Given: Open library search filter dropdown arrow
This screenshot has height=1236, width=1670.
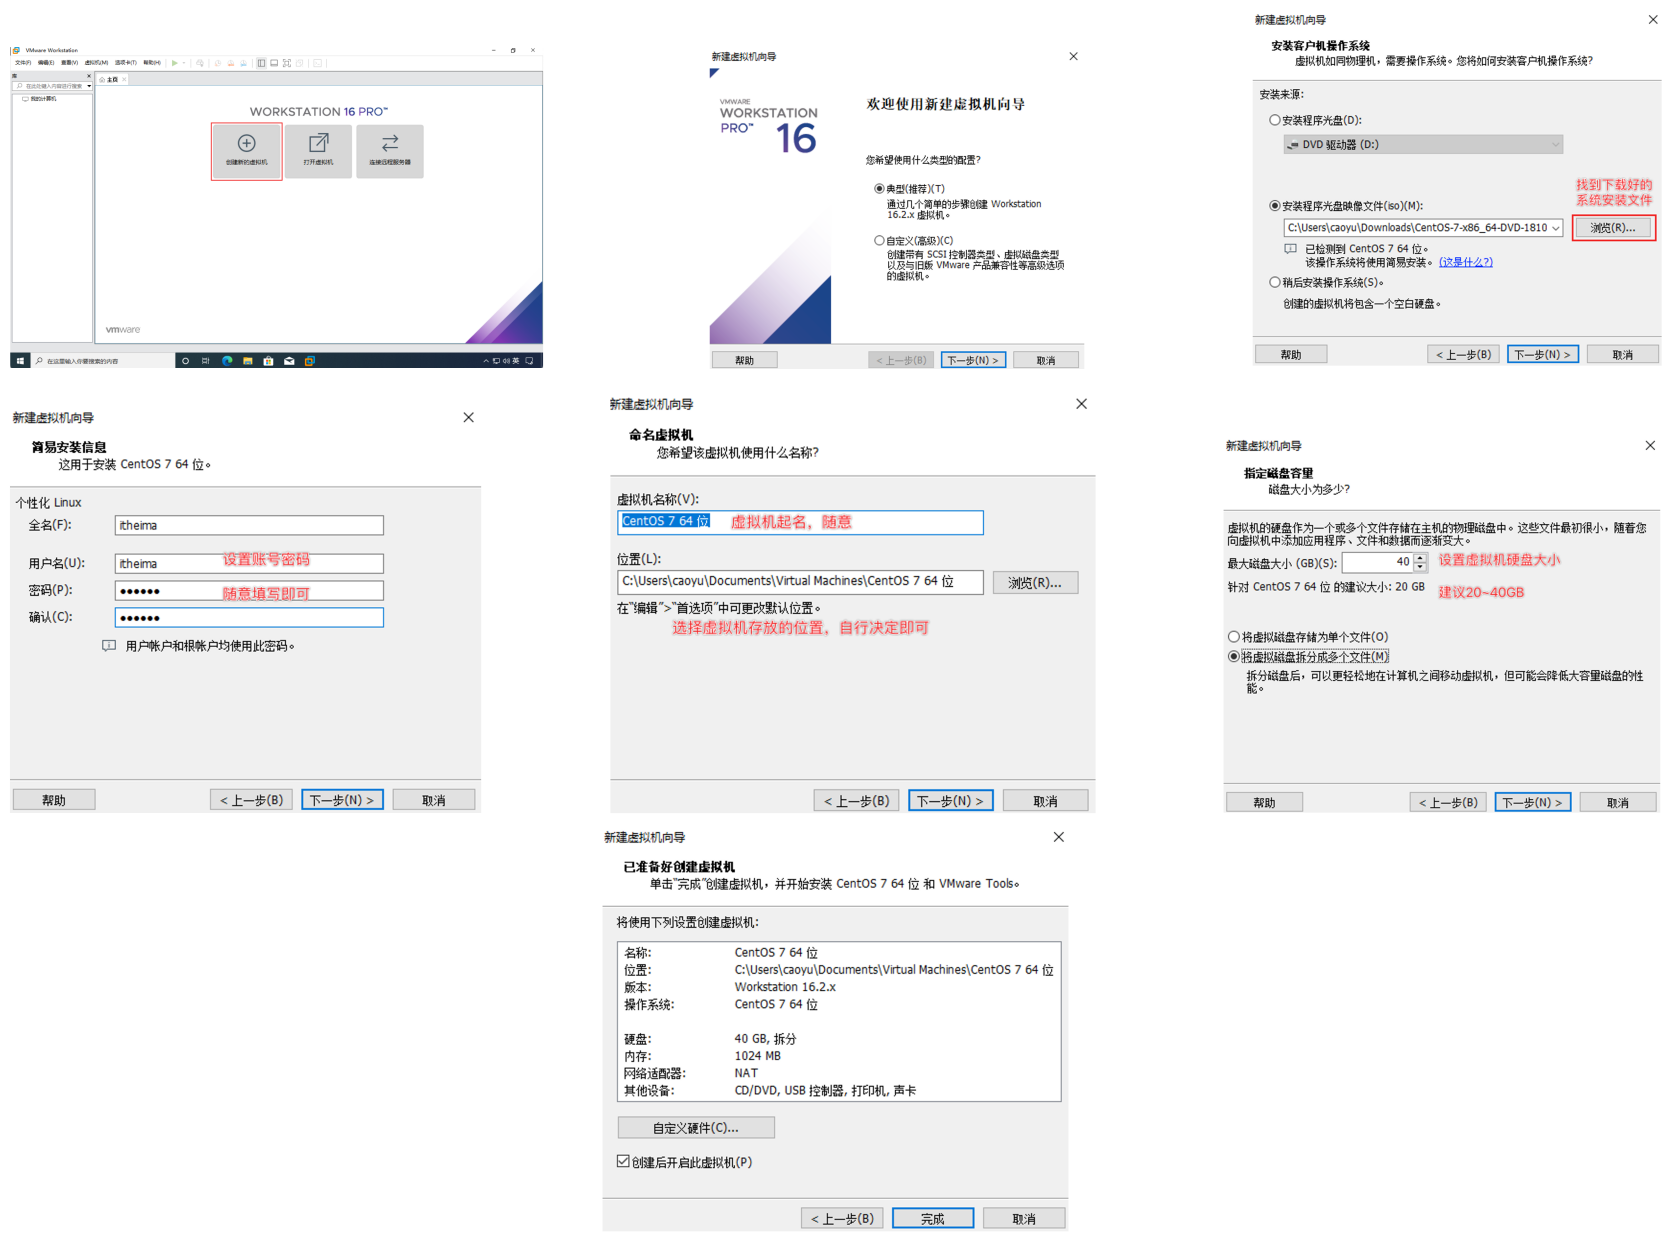Looking at the screenshot, I should pyautogui.click(x=89, y=86).
